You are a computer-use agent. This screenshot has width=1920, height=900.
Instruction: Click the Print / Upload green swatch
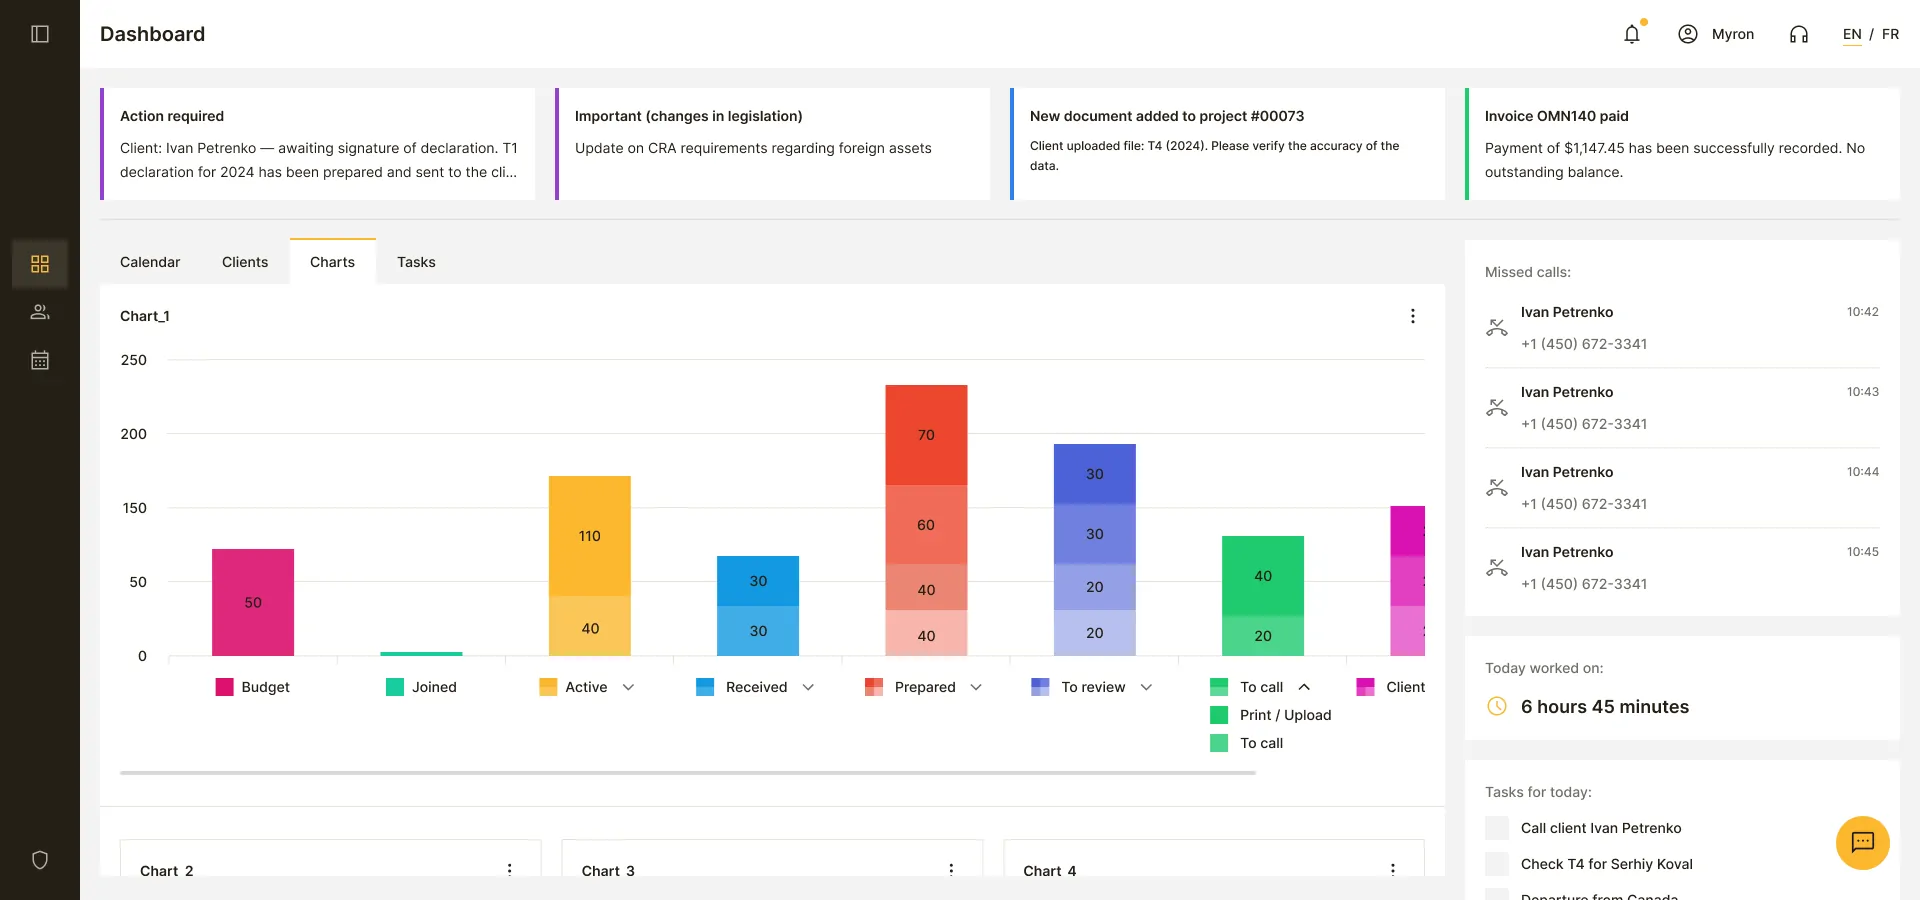click(1219, 715)
